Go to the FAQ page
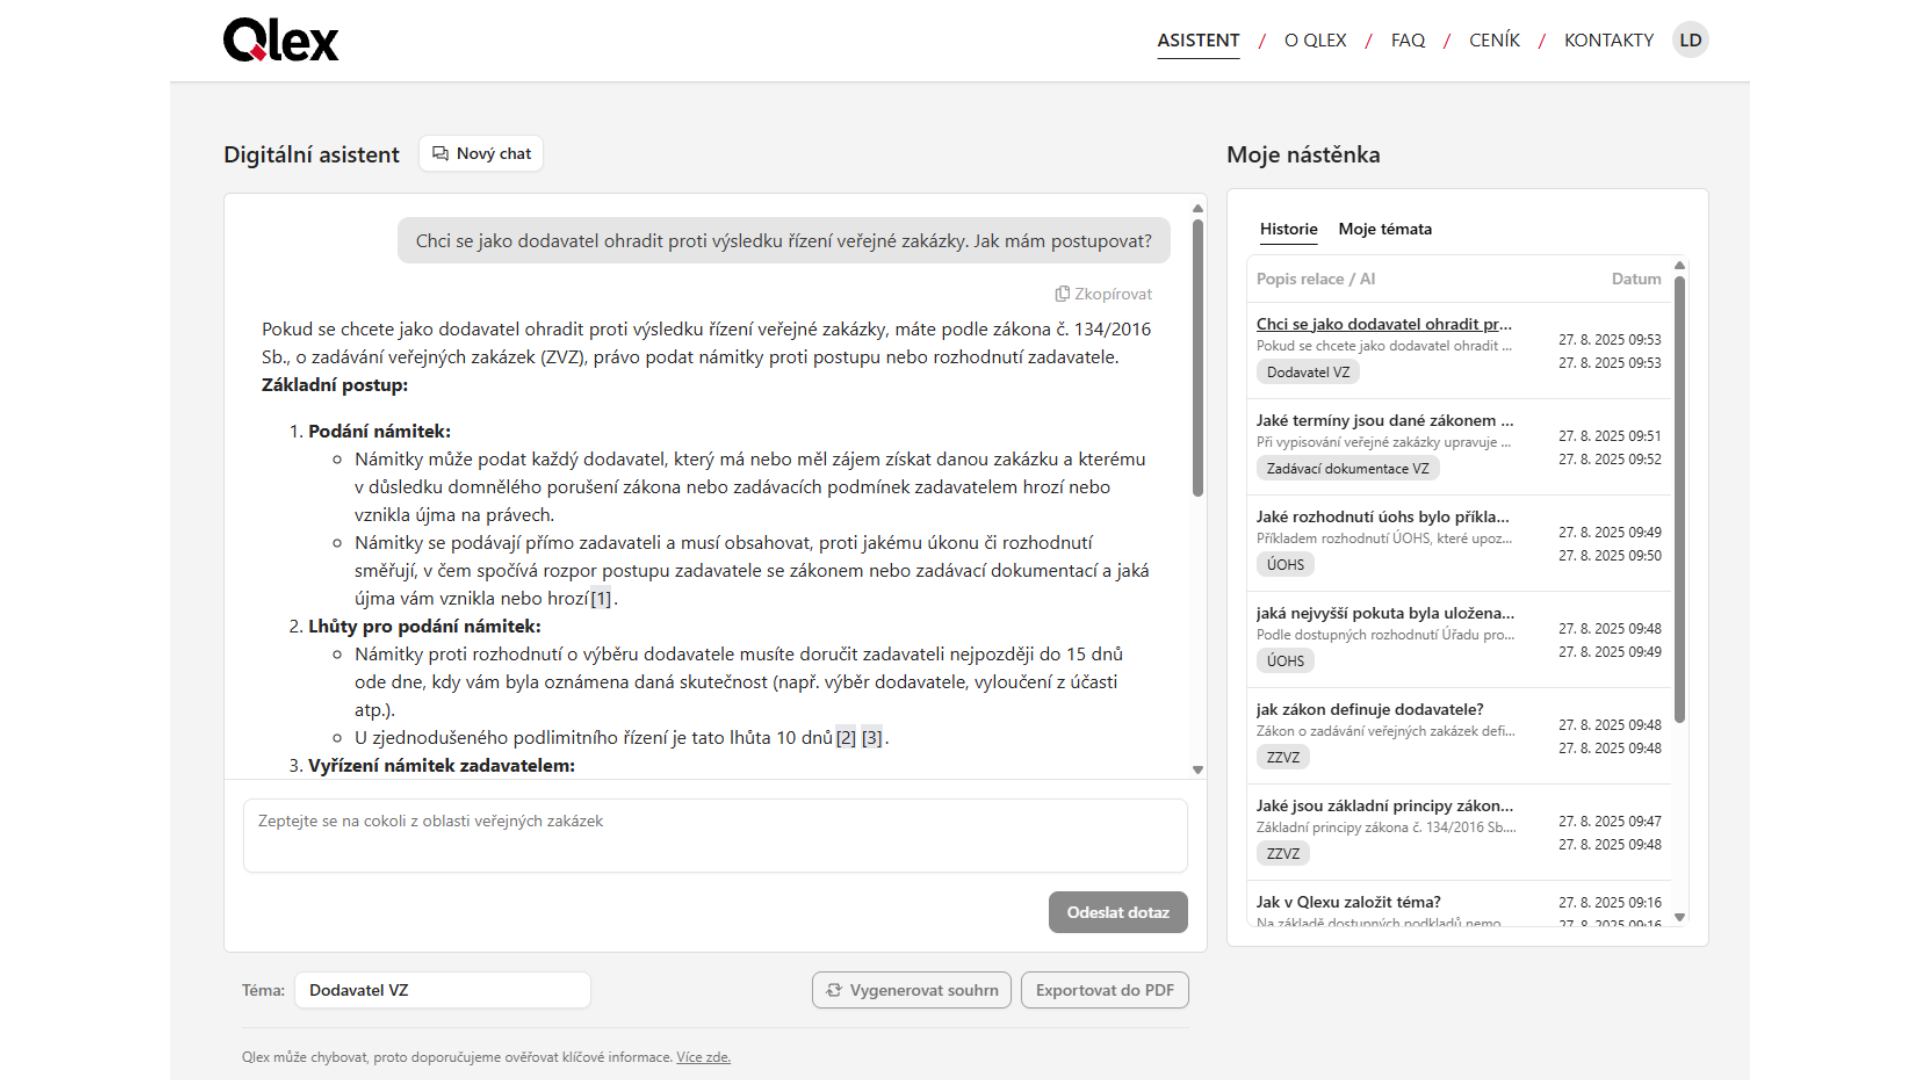Viewport: 1920px width, 1080px height. pyautogui.click(x=1407, y=40)
